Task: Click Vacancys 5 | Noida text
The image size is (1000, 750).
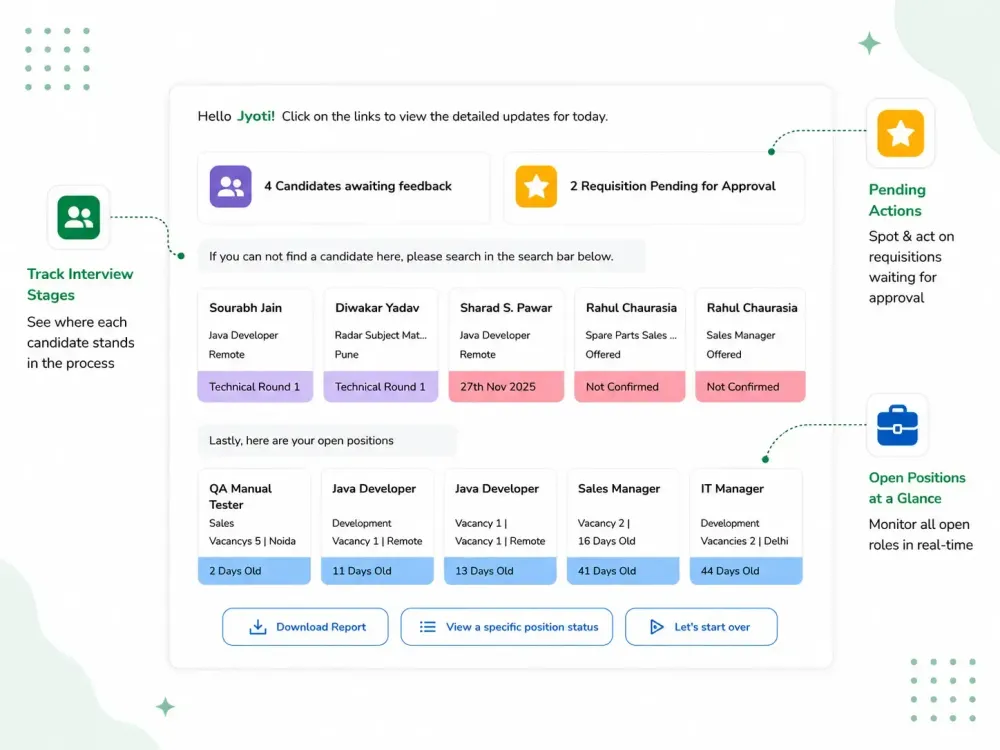Action: tap(253, 541)
